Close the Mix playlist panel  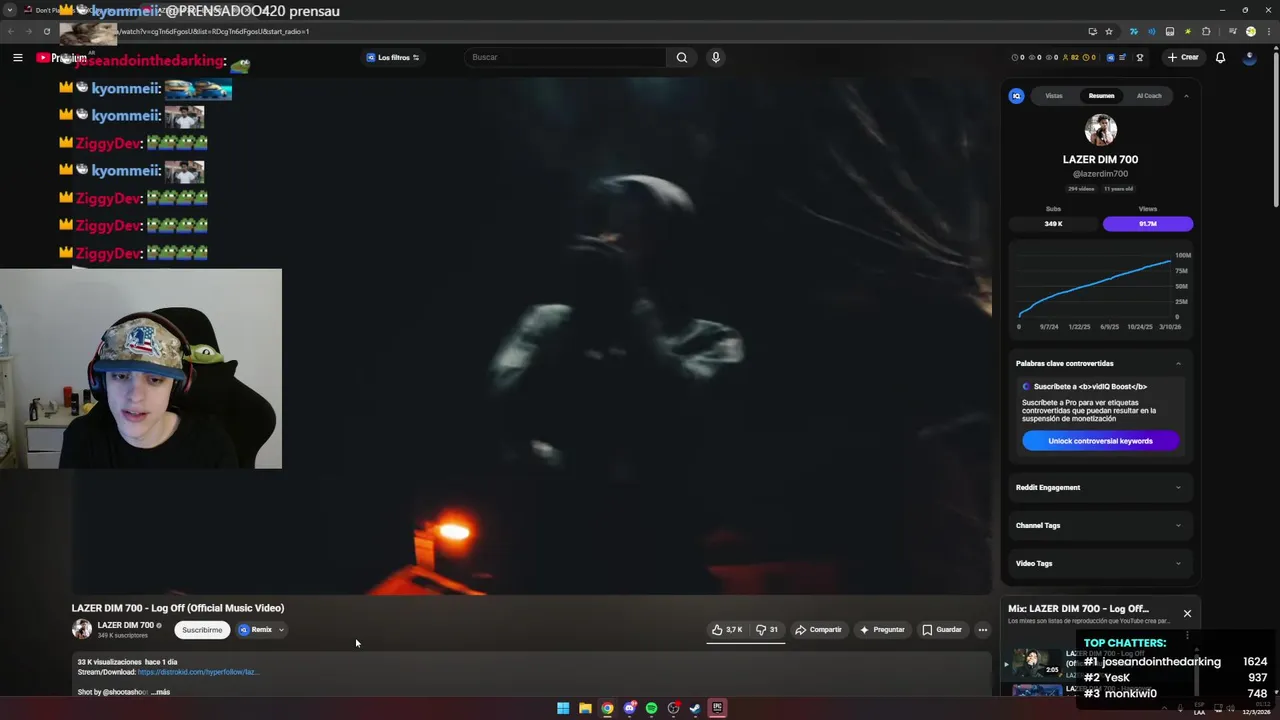(x=1187, y=613)
